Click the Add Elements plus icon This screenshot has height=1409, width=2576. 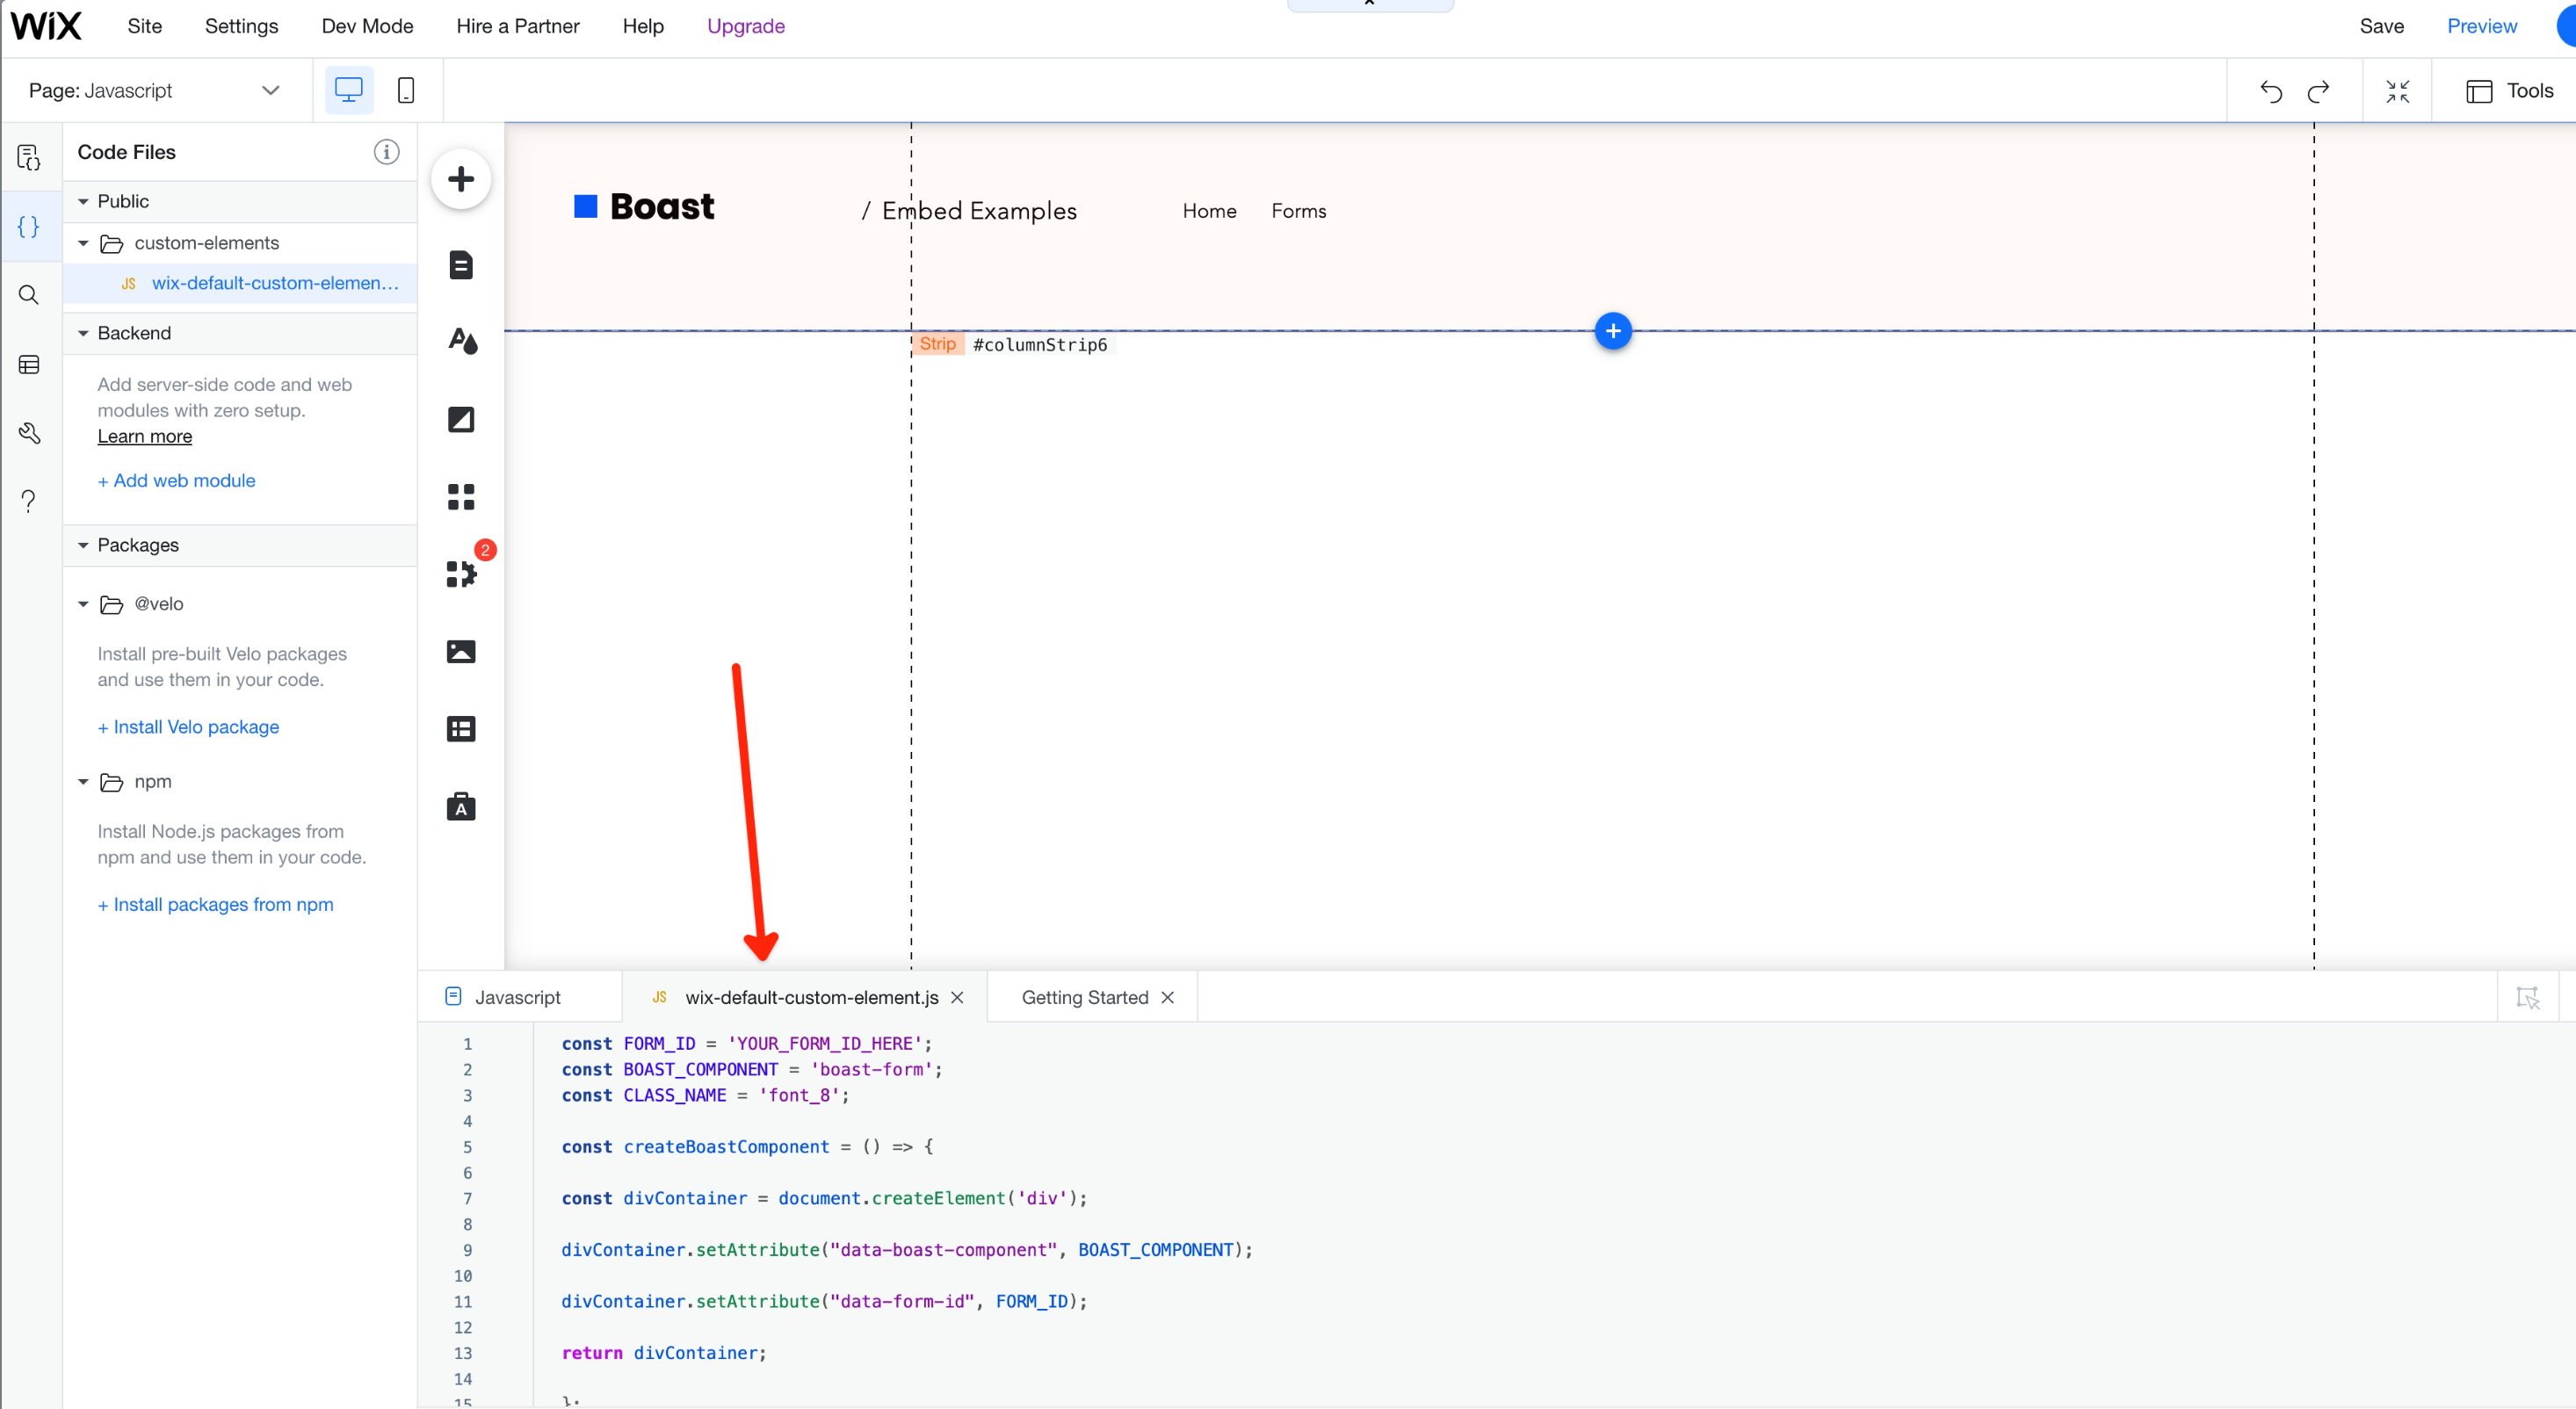click(x=461, y=180)
